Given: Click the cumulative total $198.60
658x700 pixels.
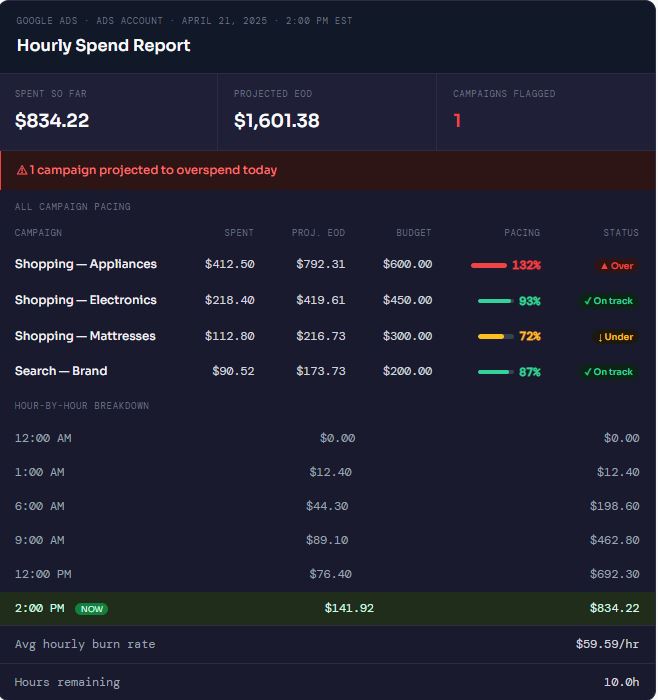Looking at the screenshot, I should (x=614, y=506).
